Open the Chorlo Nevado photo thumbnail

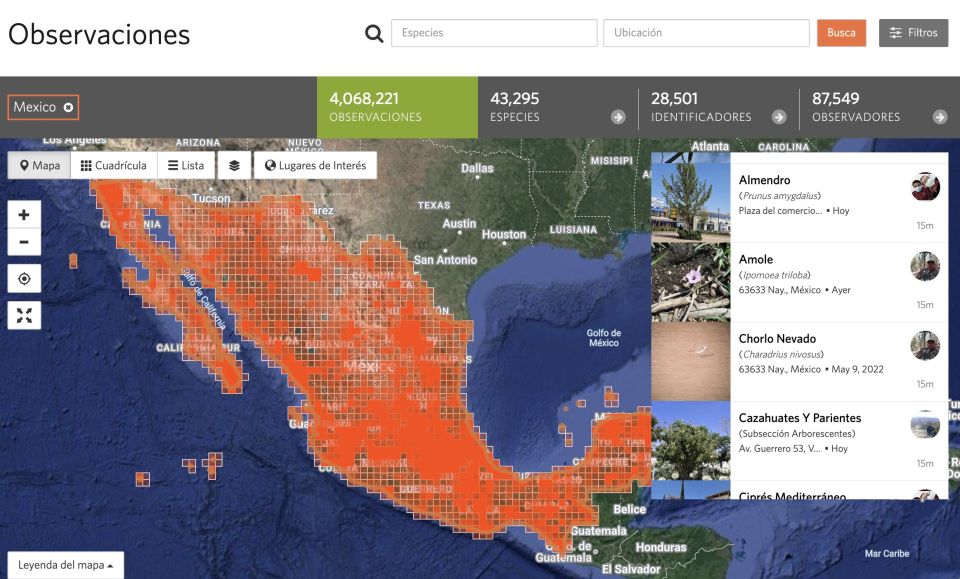click(x=691, y=362)
